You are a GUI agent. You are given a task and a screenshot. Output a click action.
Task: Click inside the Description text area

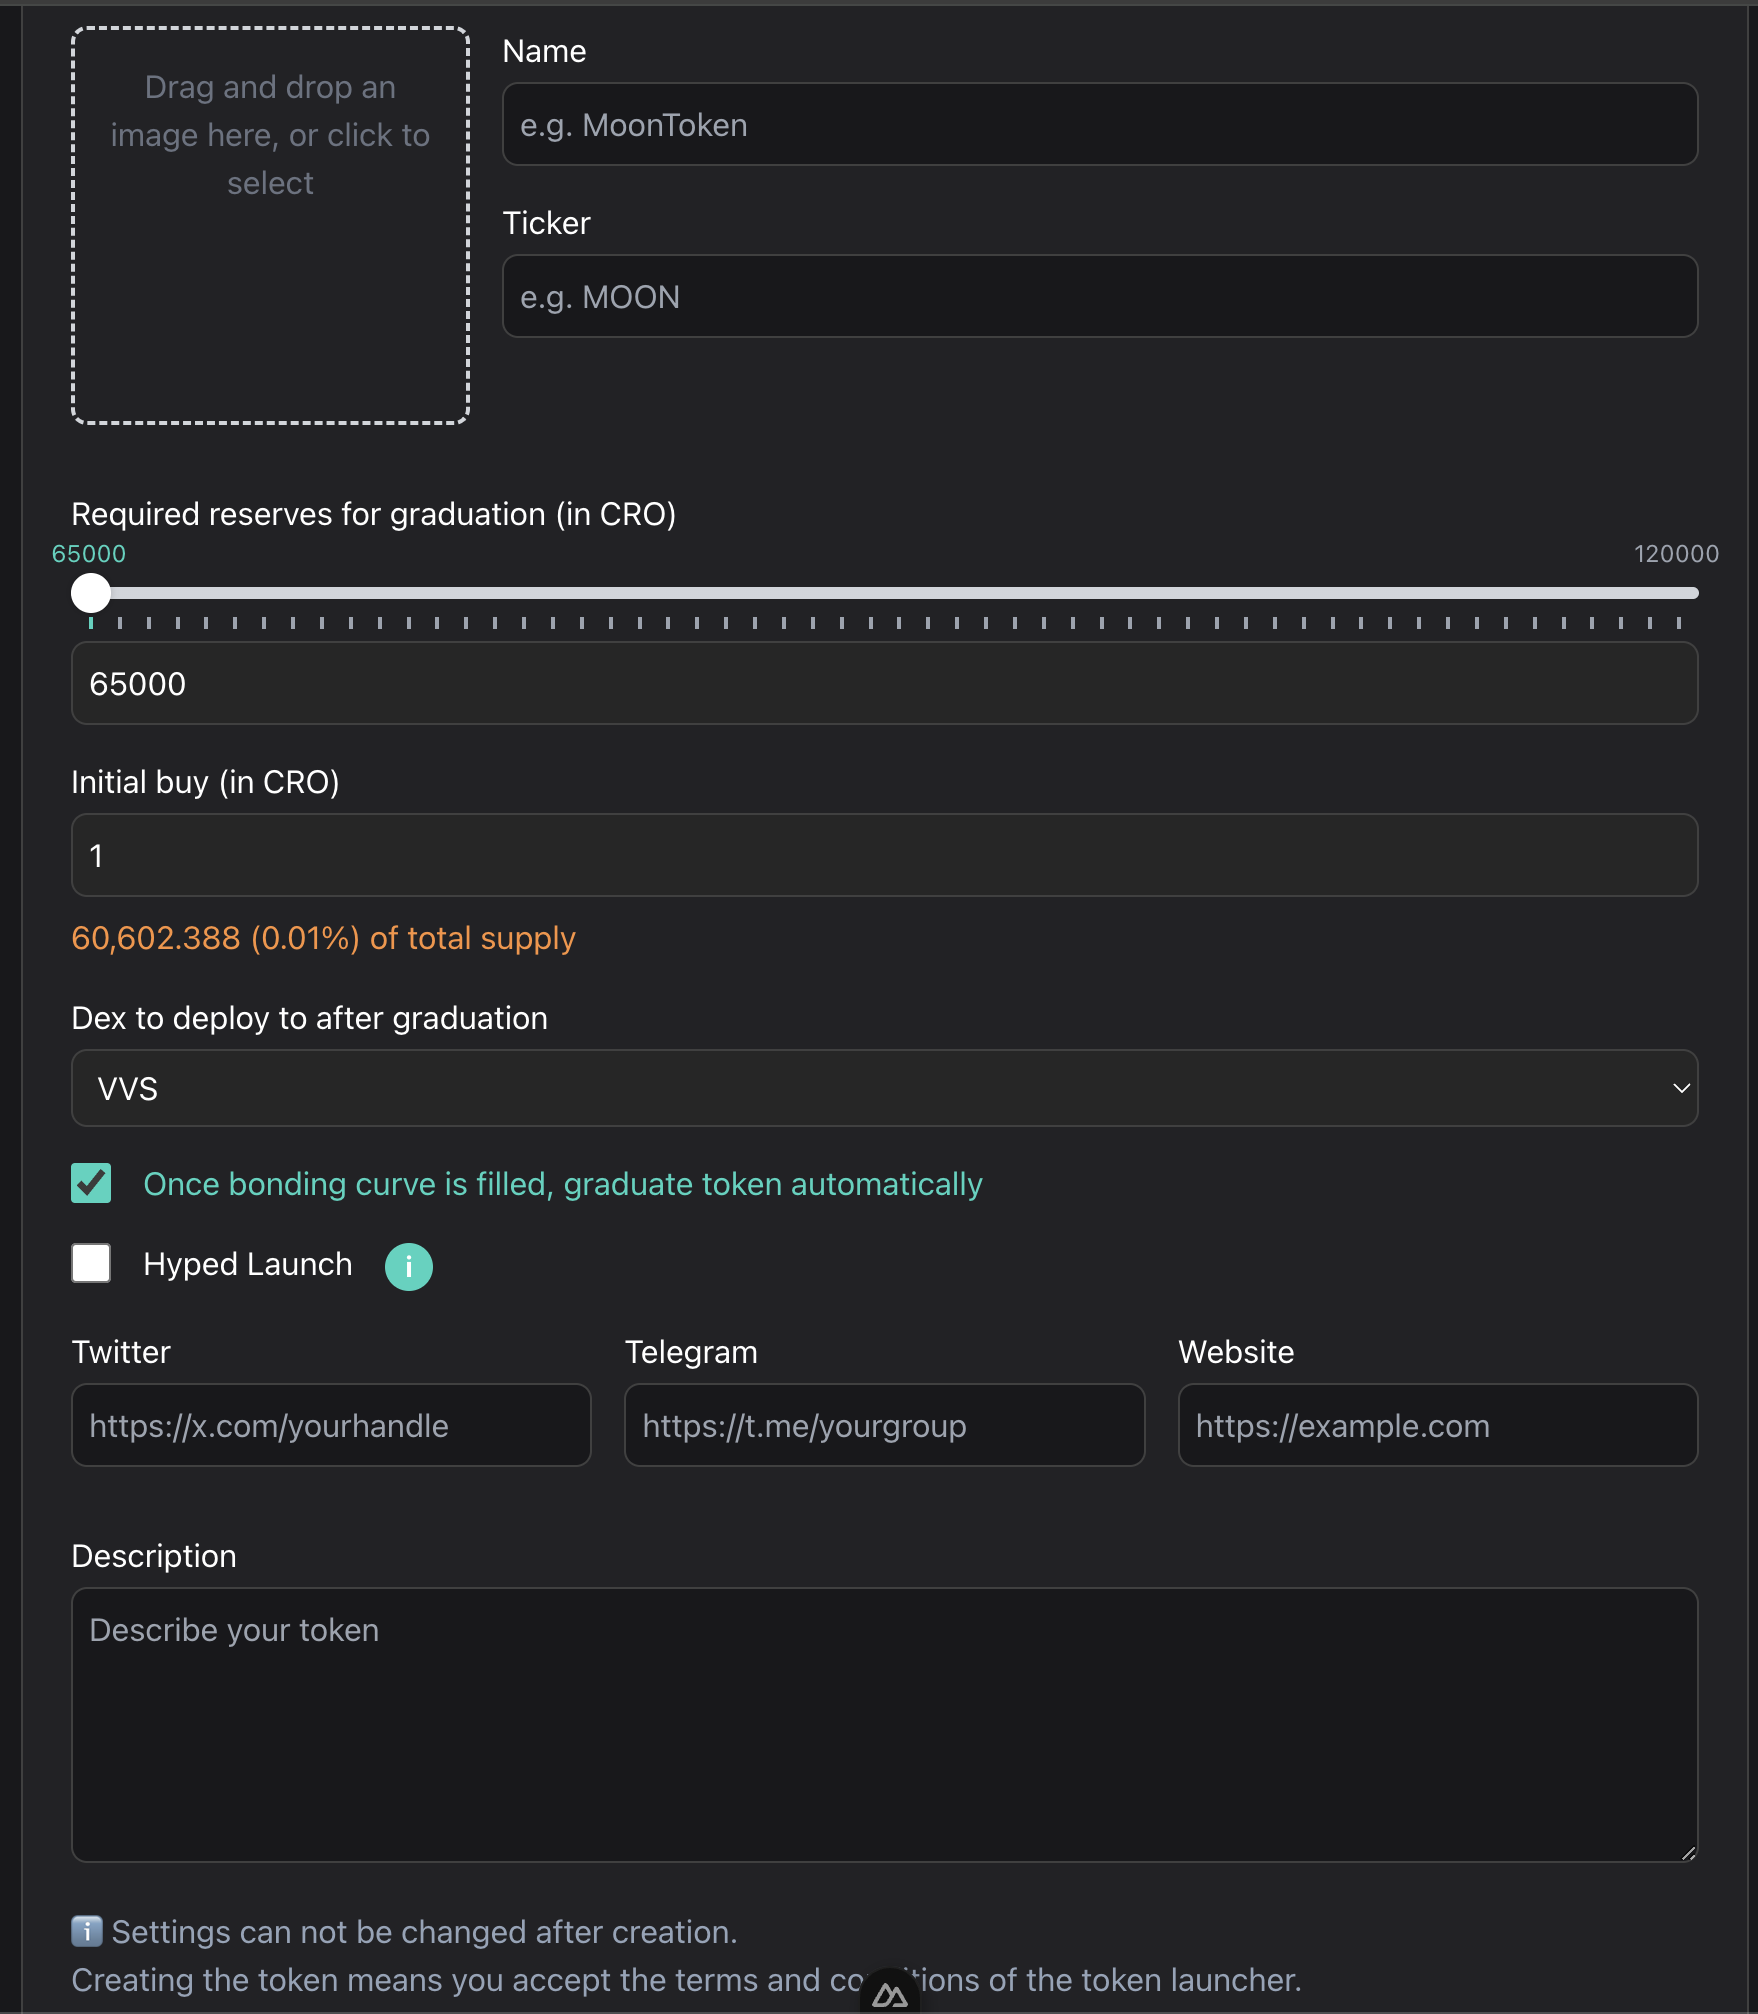pos(883,1725)
